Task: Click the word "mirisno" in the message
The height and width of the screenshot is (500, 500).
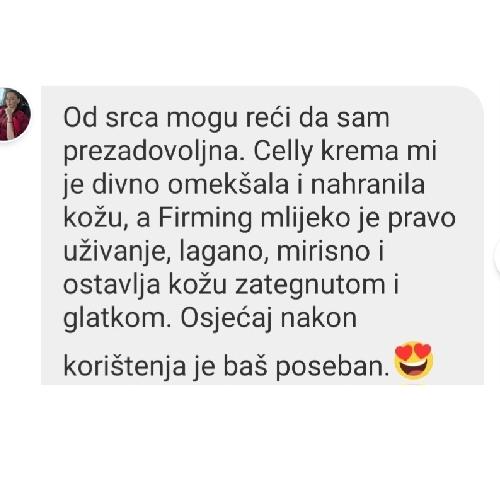Action: point(323,252)
